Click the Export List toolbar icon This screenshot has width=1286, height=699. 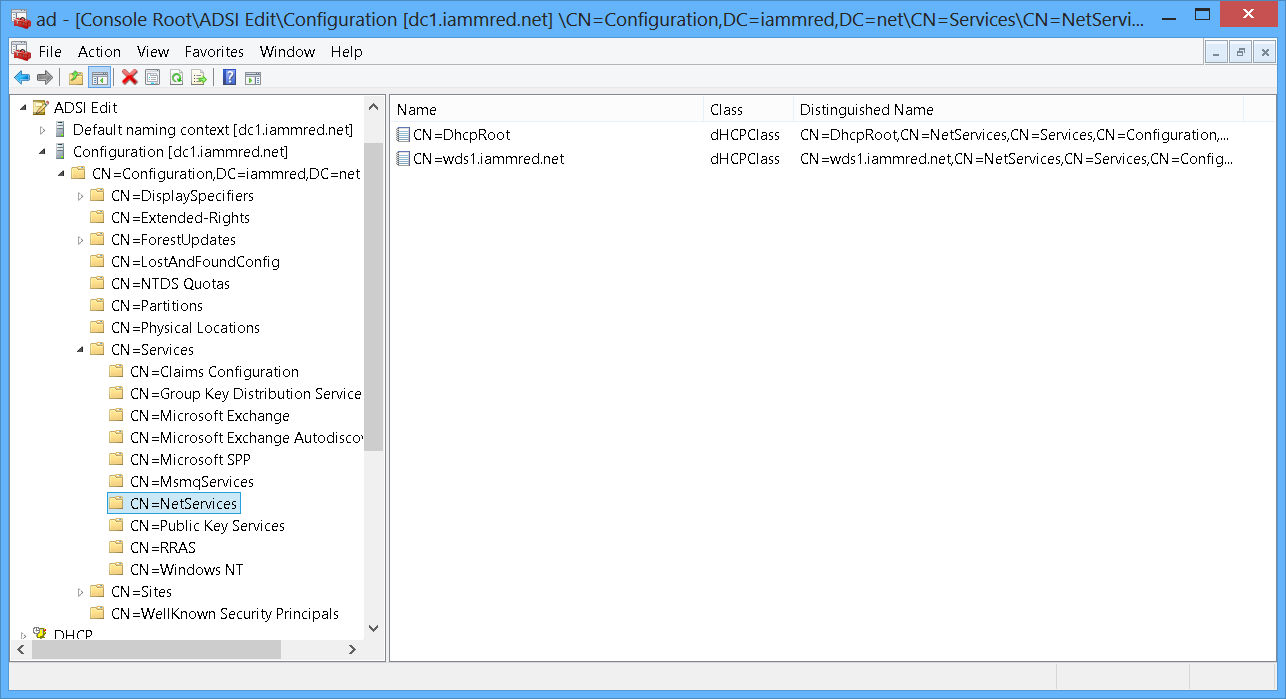(x=202, y=77)
